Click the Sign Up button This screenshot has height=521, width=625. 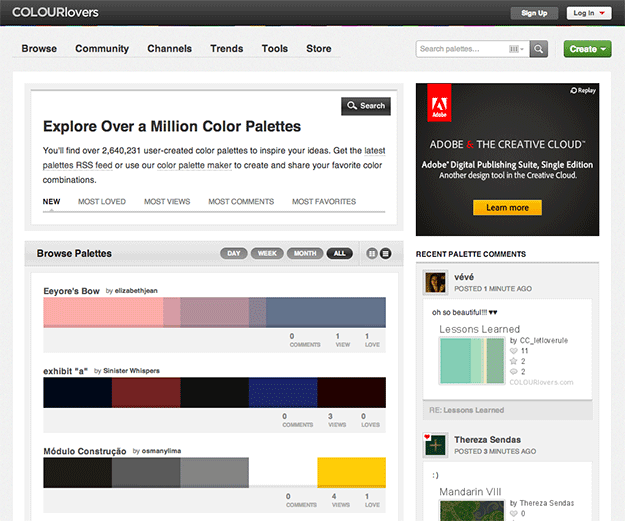[x=535, y=13]
